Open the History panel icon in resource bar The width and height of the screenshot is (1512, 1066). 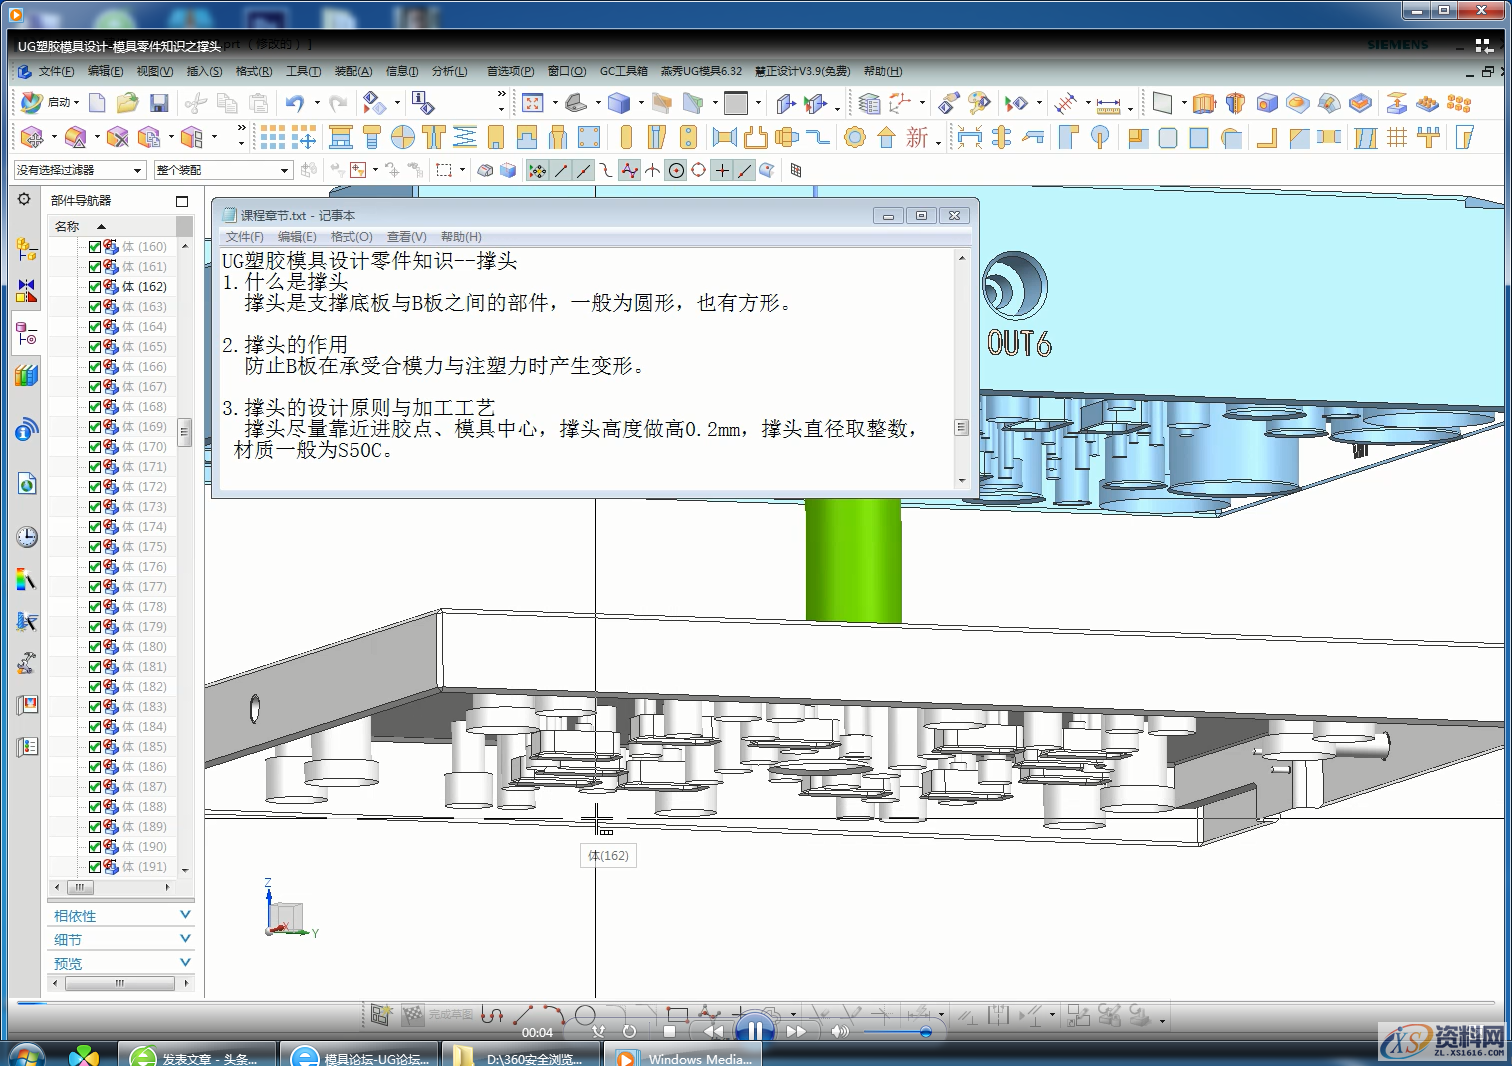point(27,537)
